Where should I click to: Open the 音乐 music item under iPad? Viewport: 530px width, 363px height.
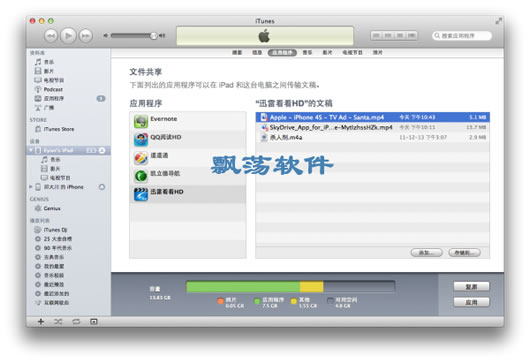(x=51, y=160)
